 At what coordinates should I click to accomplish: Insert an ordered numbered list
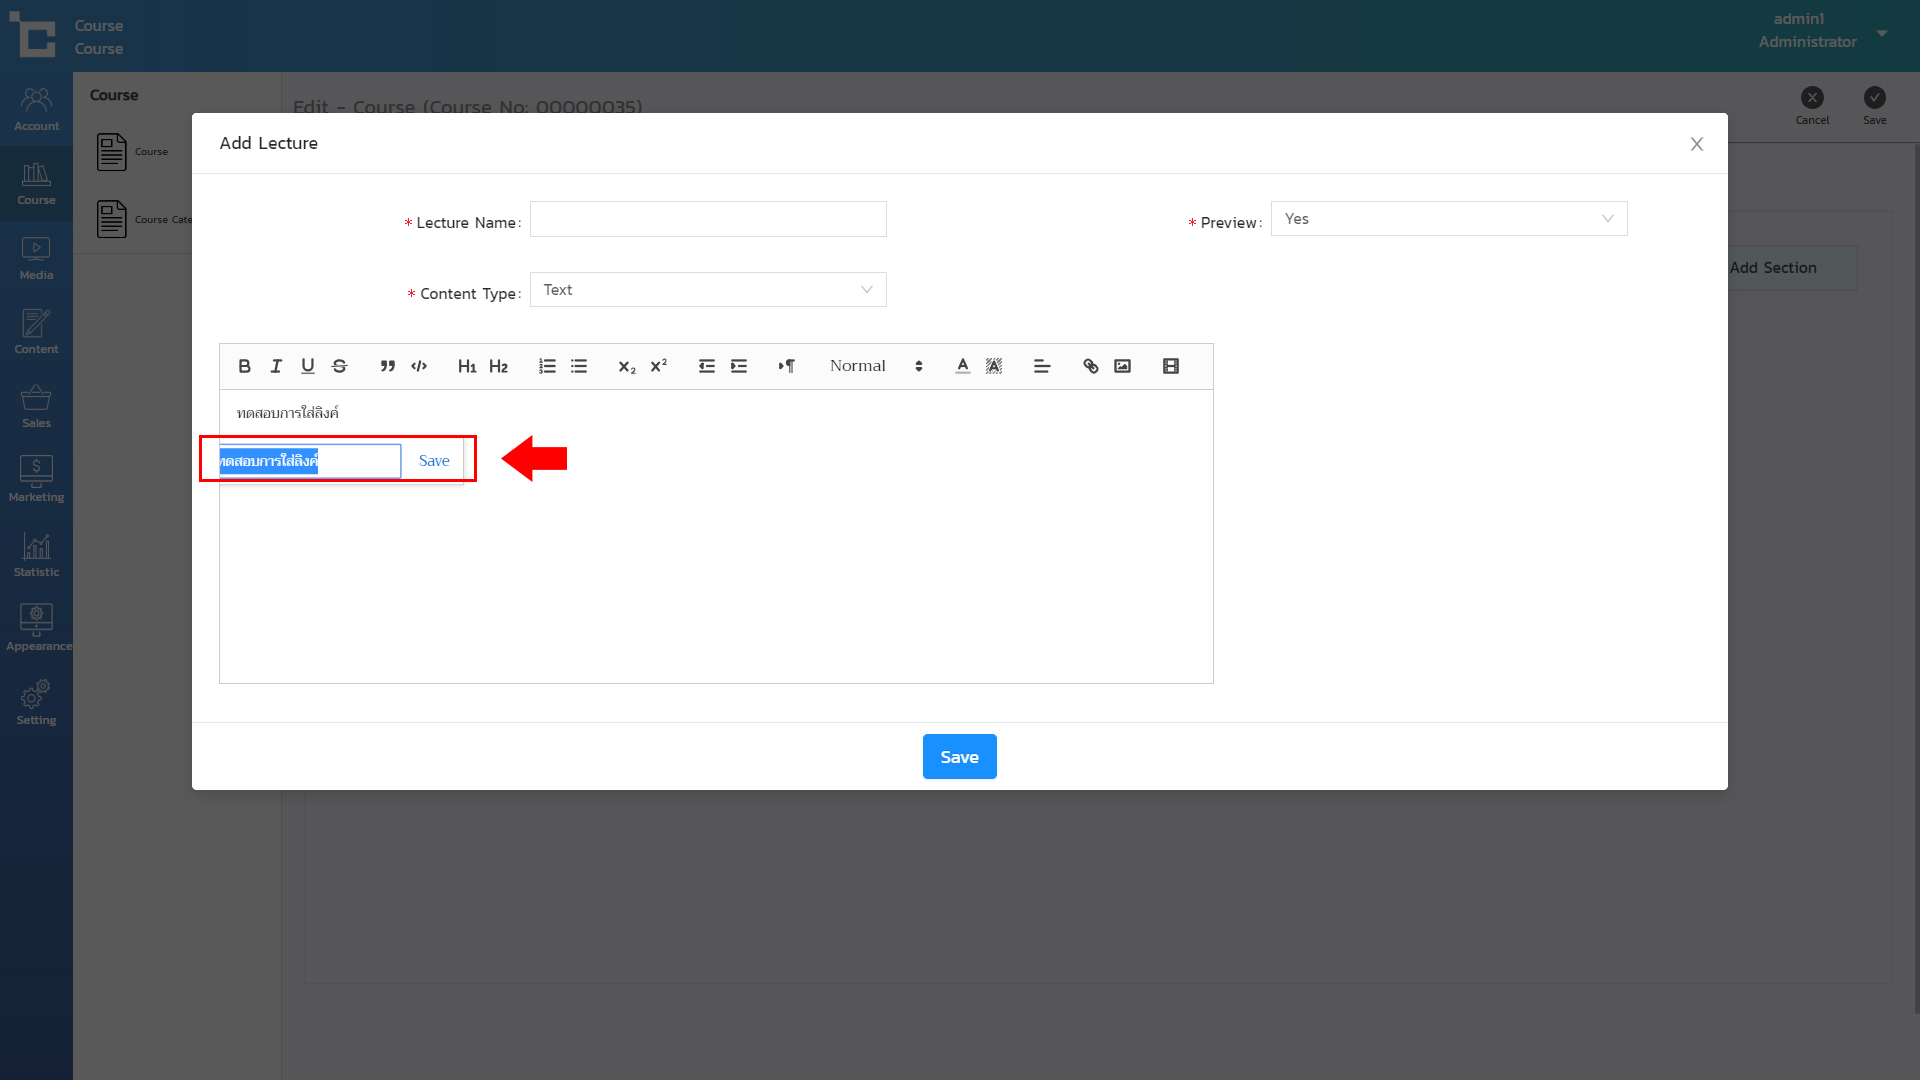(x=547, y=366)
